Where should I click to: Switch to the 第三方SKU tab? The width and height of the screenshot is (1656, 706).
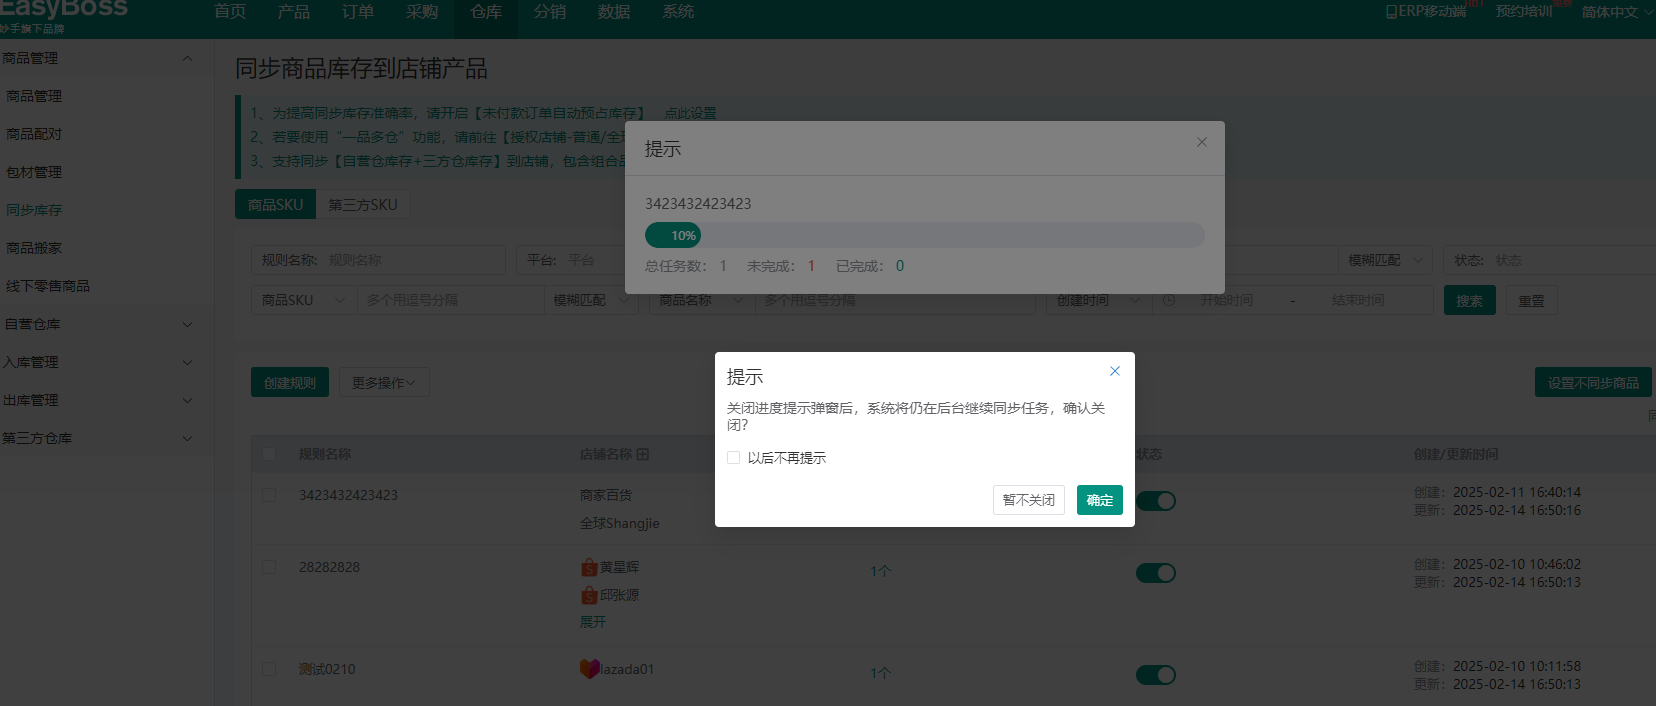363,204
